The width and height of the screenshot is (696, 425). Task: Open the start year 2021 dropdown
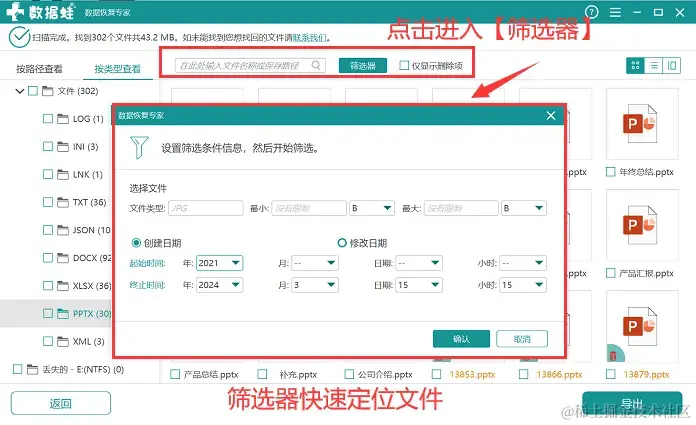pyautogui.click(x=219, y=263)
